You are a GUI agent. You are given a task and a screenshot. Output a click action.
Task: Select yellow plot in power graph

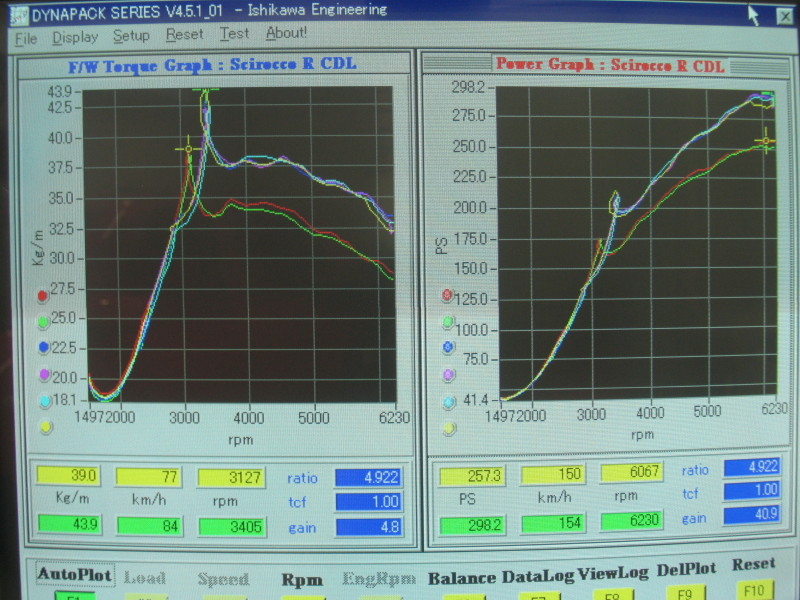coord(449,429)
